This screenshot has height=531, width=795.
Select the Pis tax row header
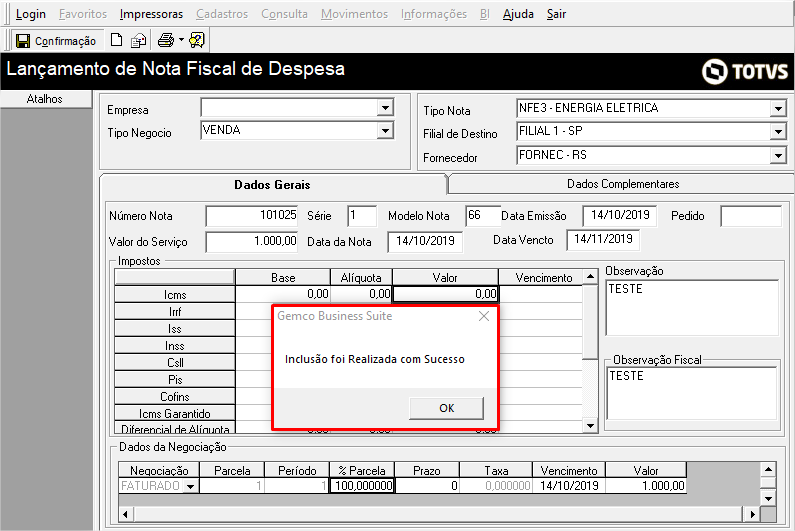tap(175, 380)
